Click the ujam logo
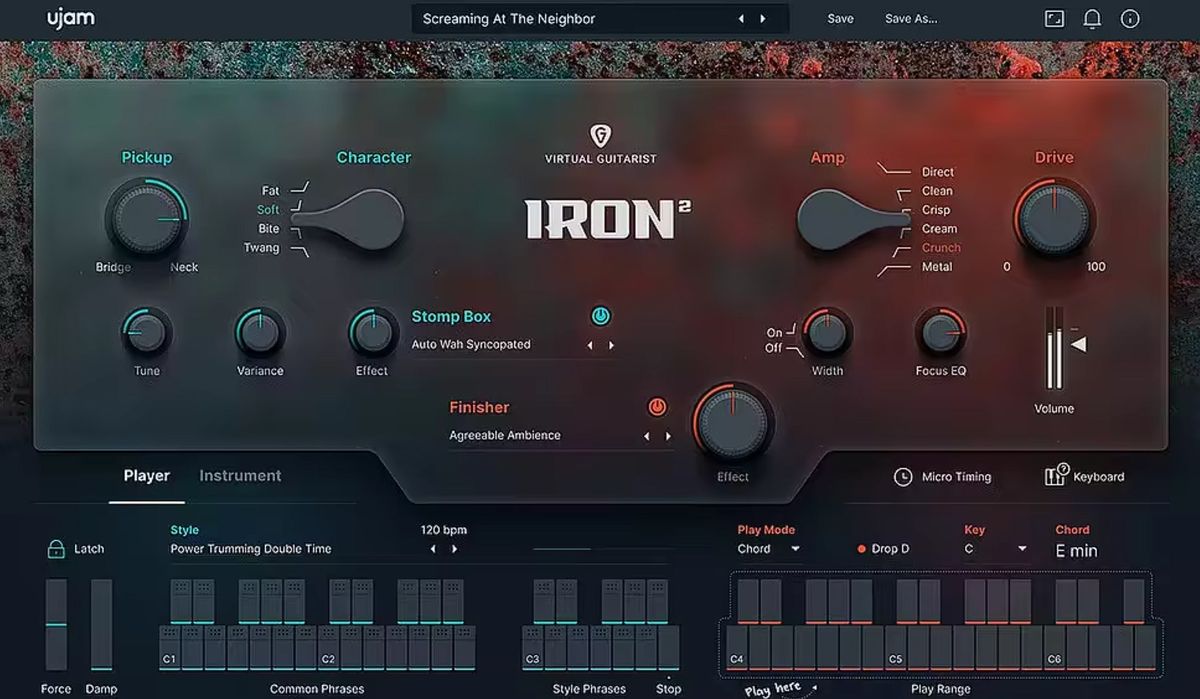Viewport: 1200px width, 699px height. pos(70,17)
